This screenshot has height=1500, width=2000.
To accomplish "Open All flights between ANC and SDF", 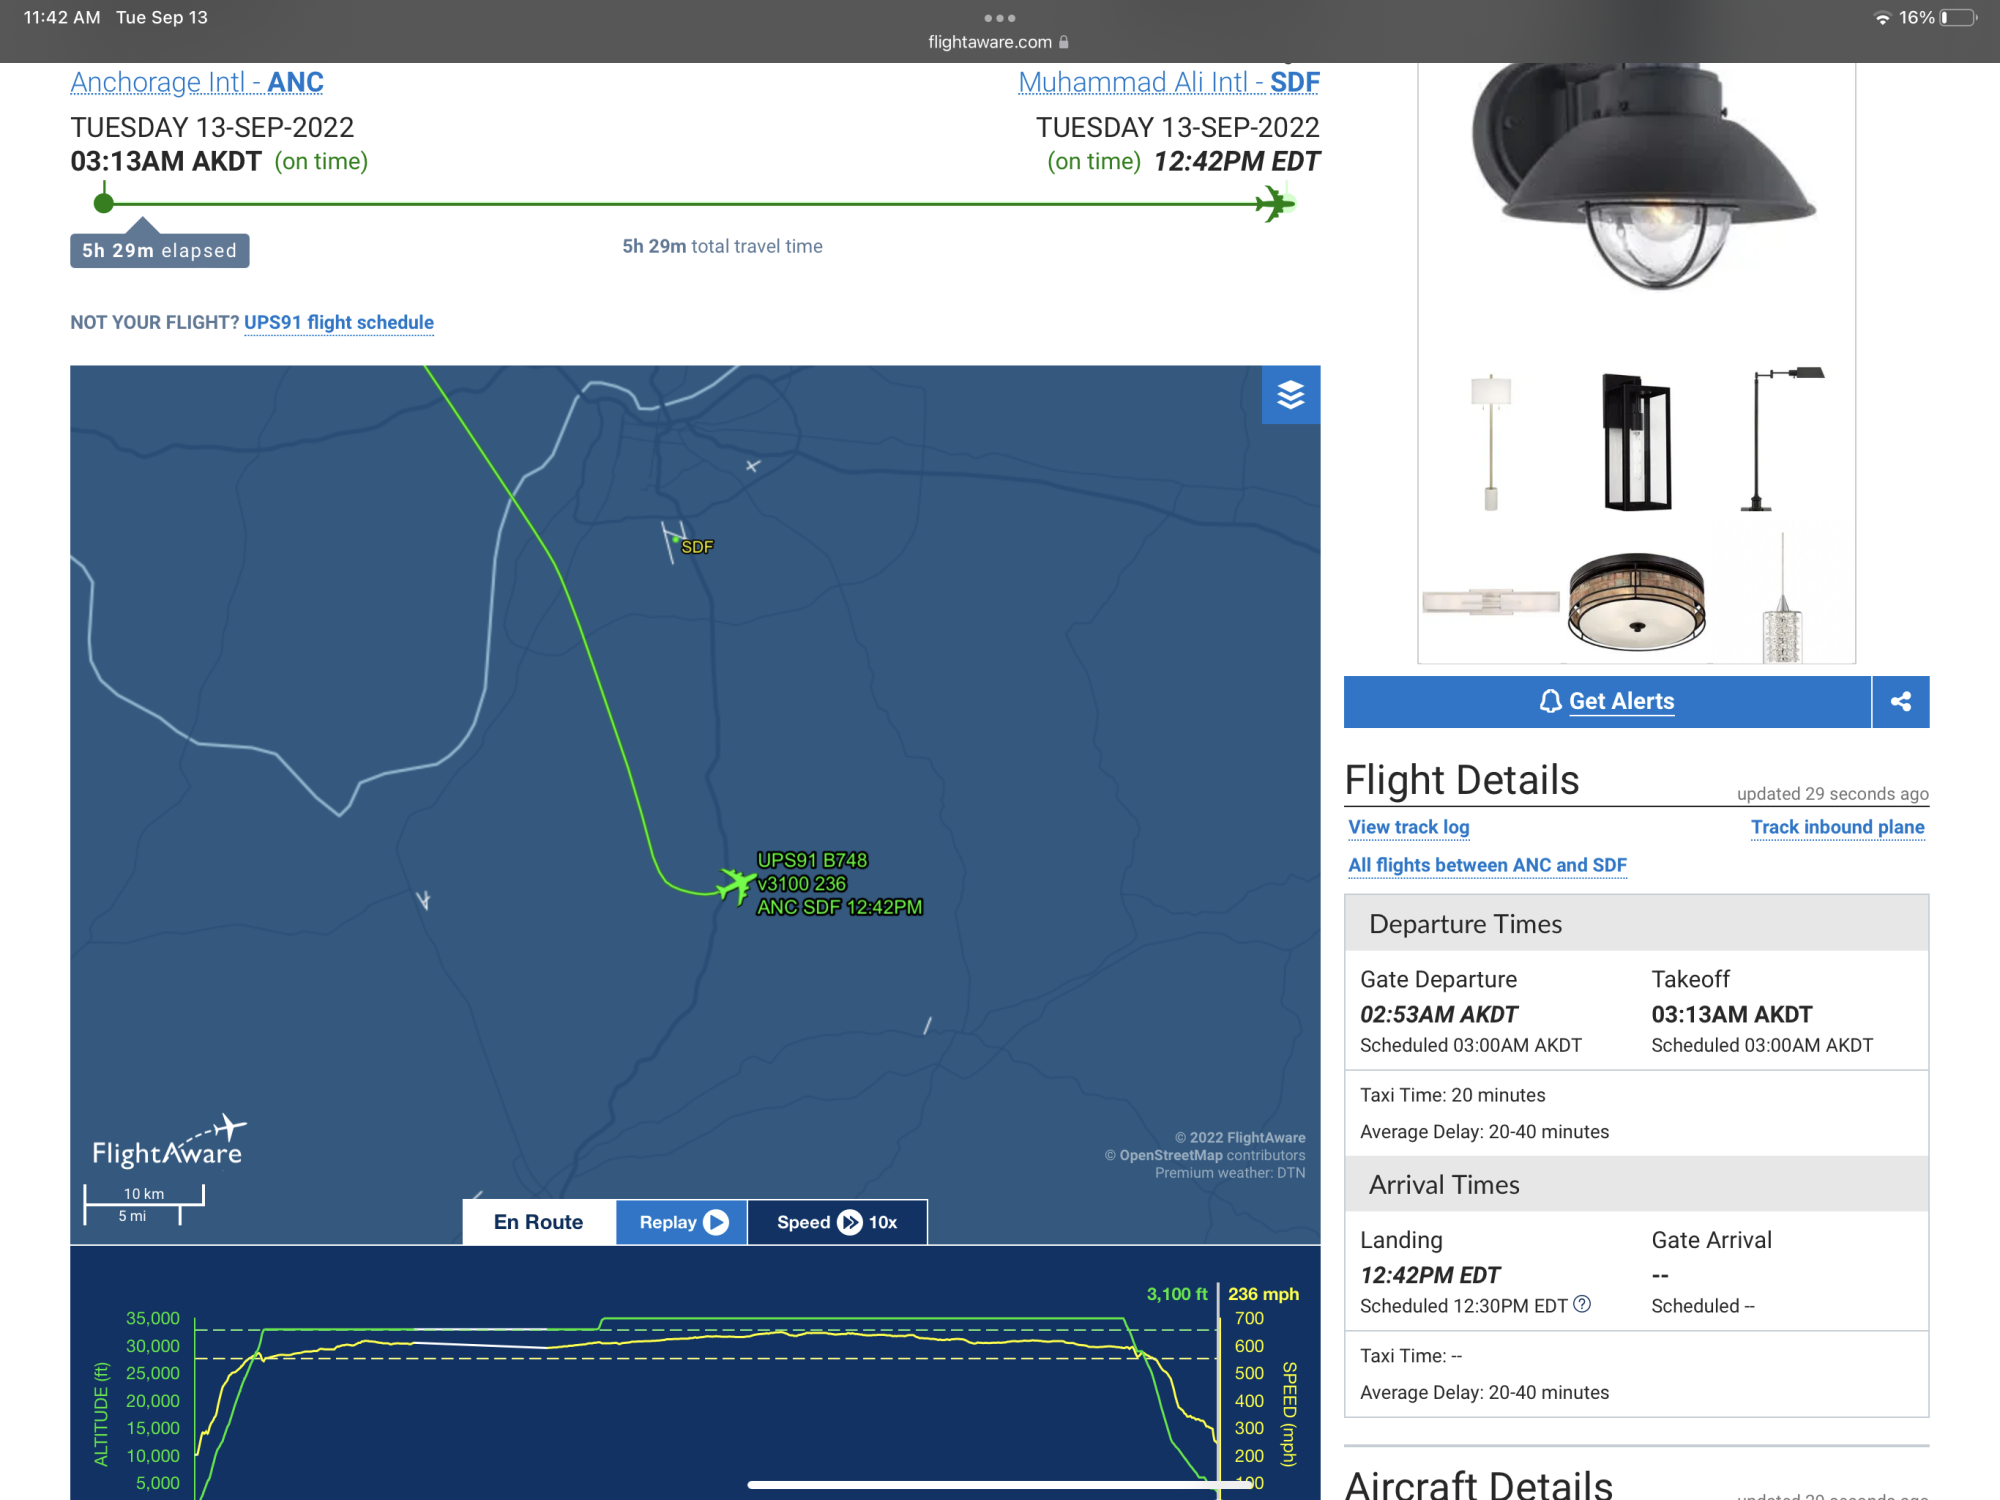I will tap(1487, 866).
